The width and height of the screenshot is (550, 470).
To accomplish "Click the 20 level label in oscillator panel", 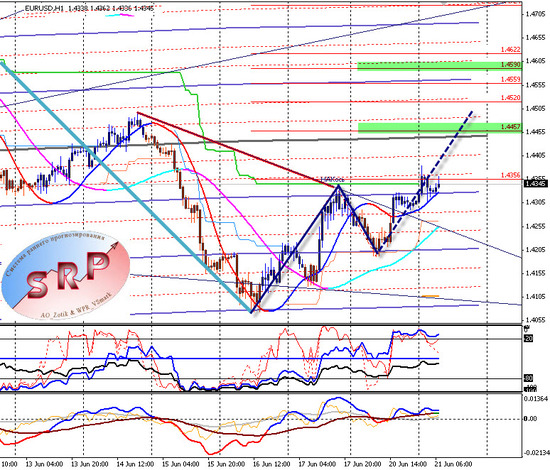I will 528,338.
